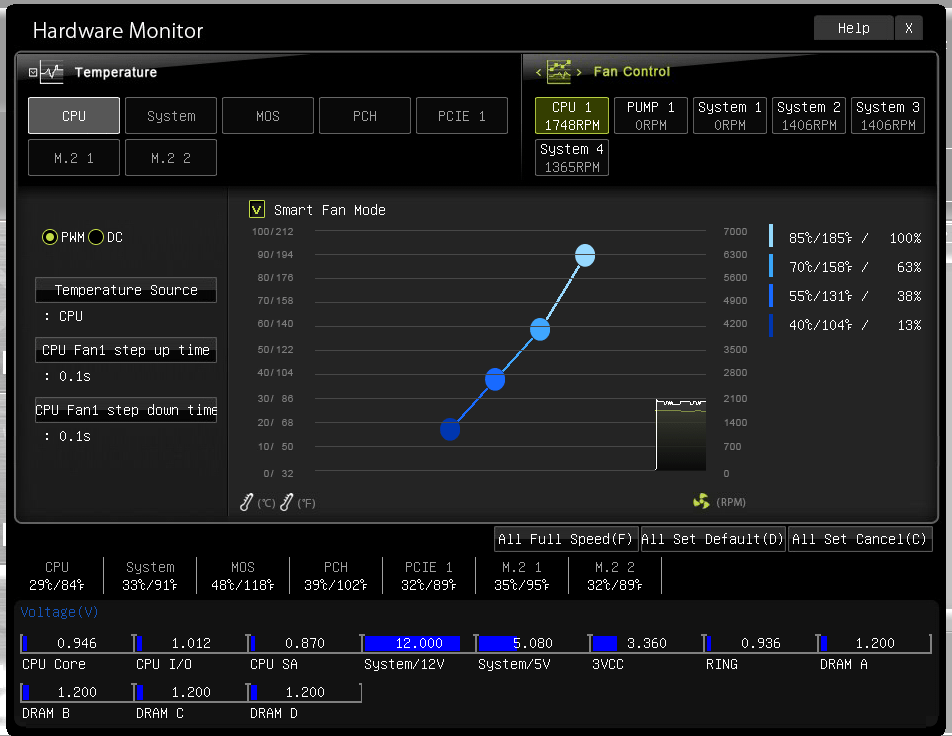Choose the CPU 1 fan at 1748RPM
The image size is (952, 736).
pyautogui.click(x=571, y=115)
